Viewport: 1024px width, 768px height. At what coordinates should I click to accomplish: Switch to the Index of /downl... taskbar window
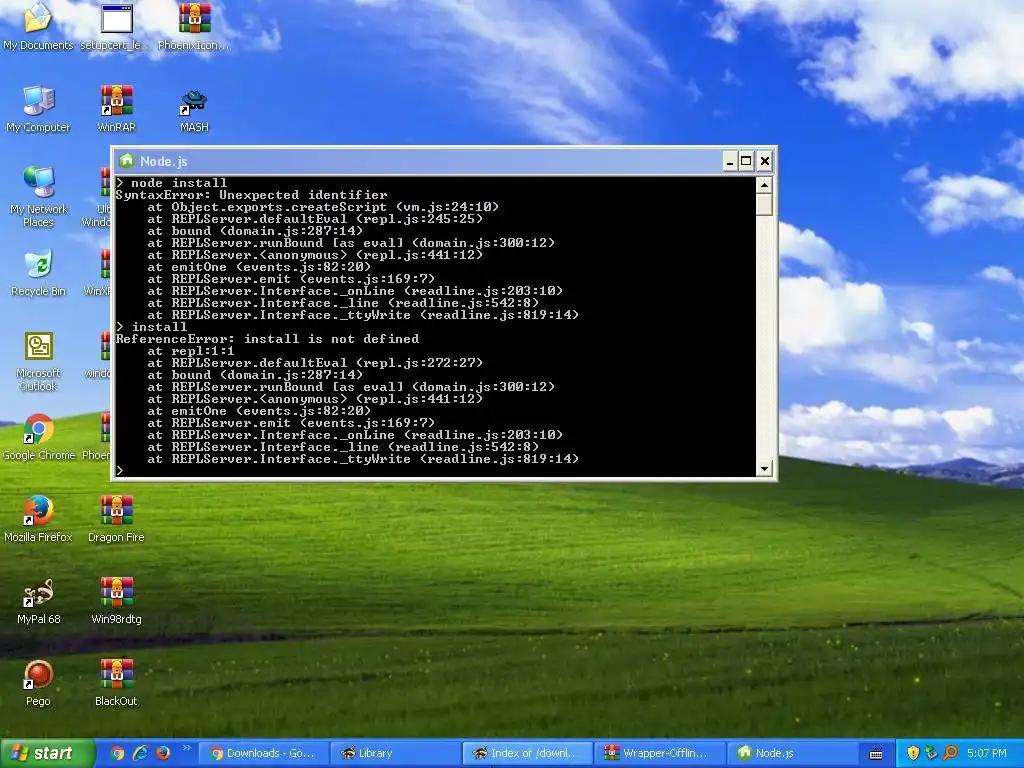[x=527, y=753]
